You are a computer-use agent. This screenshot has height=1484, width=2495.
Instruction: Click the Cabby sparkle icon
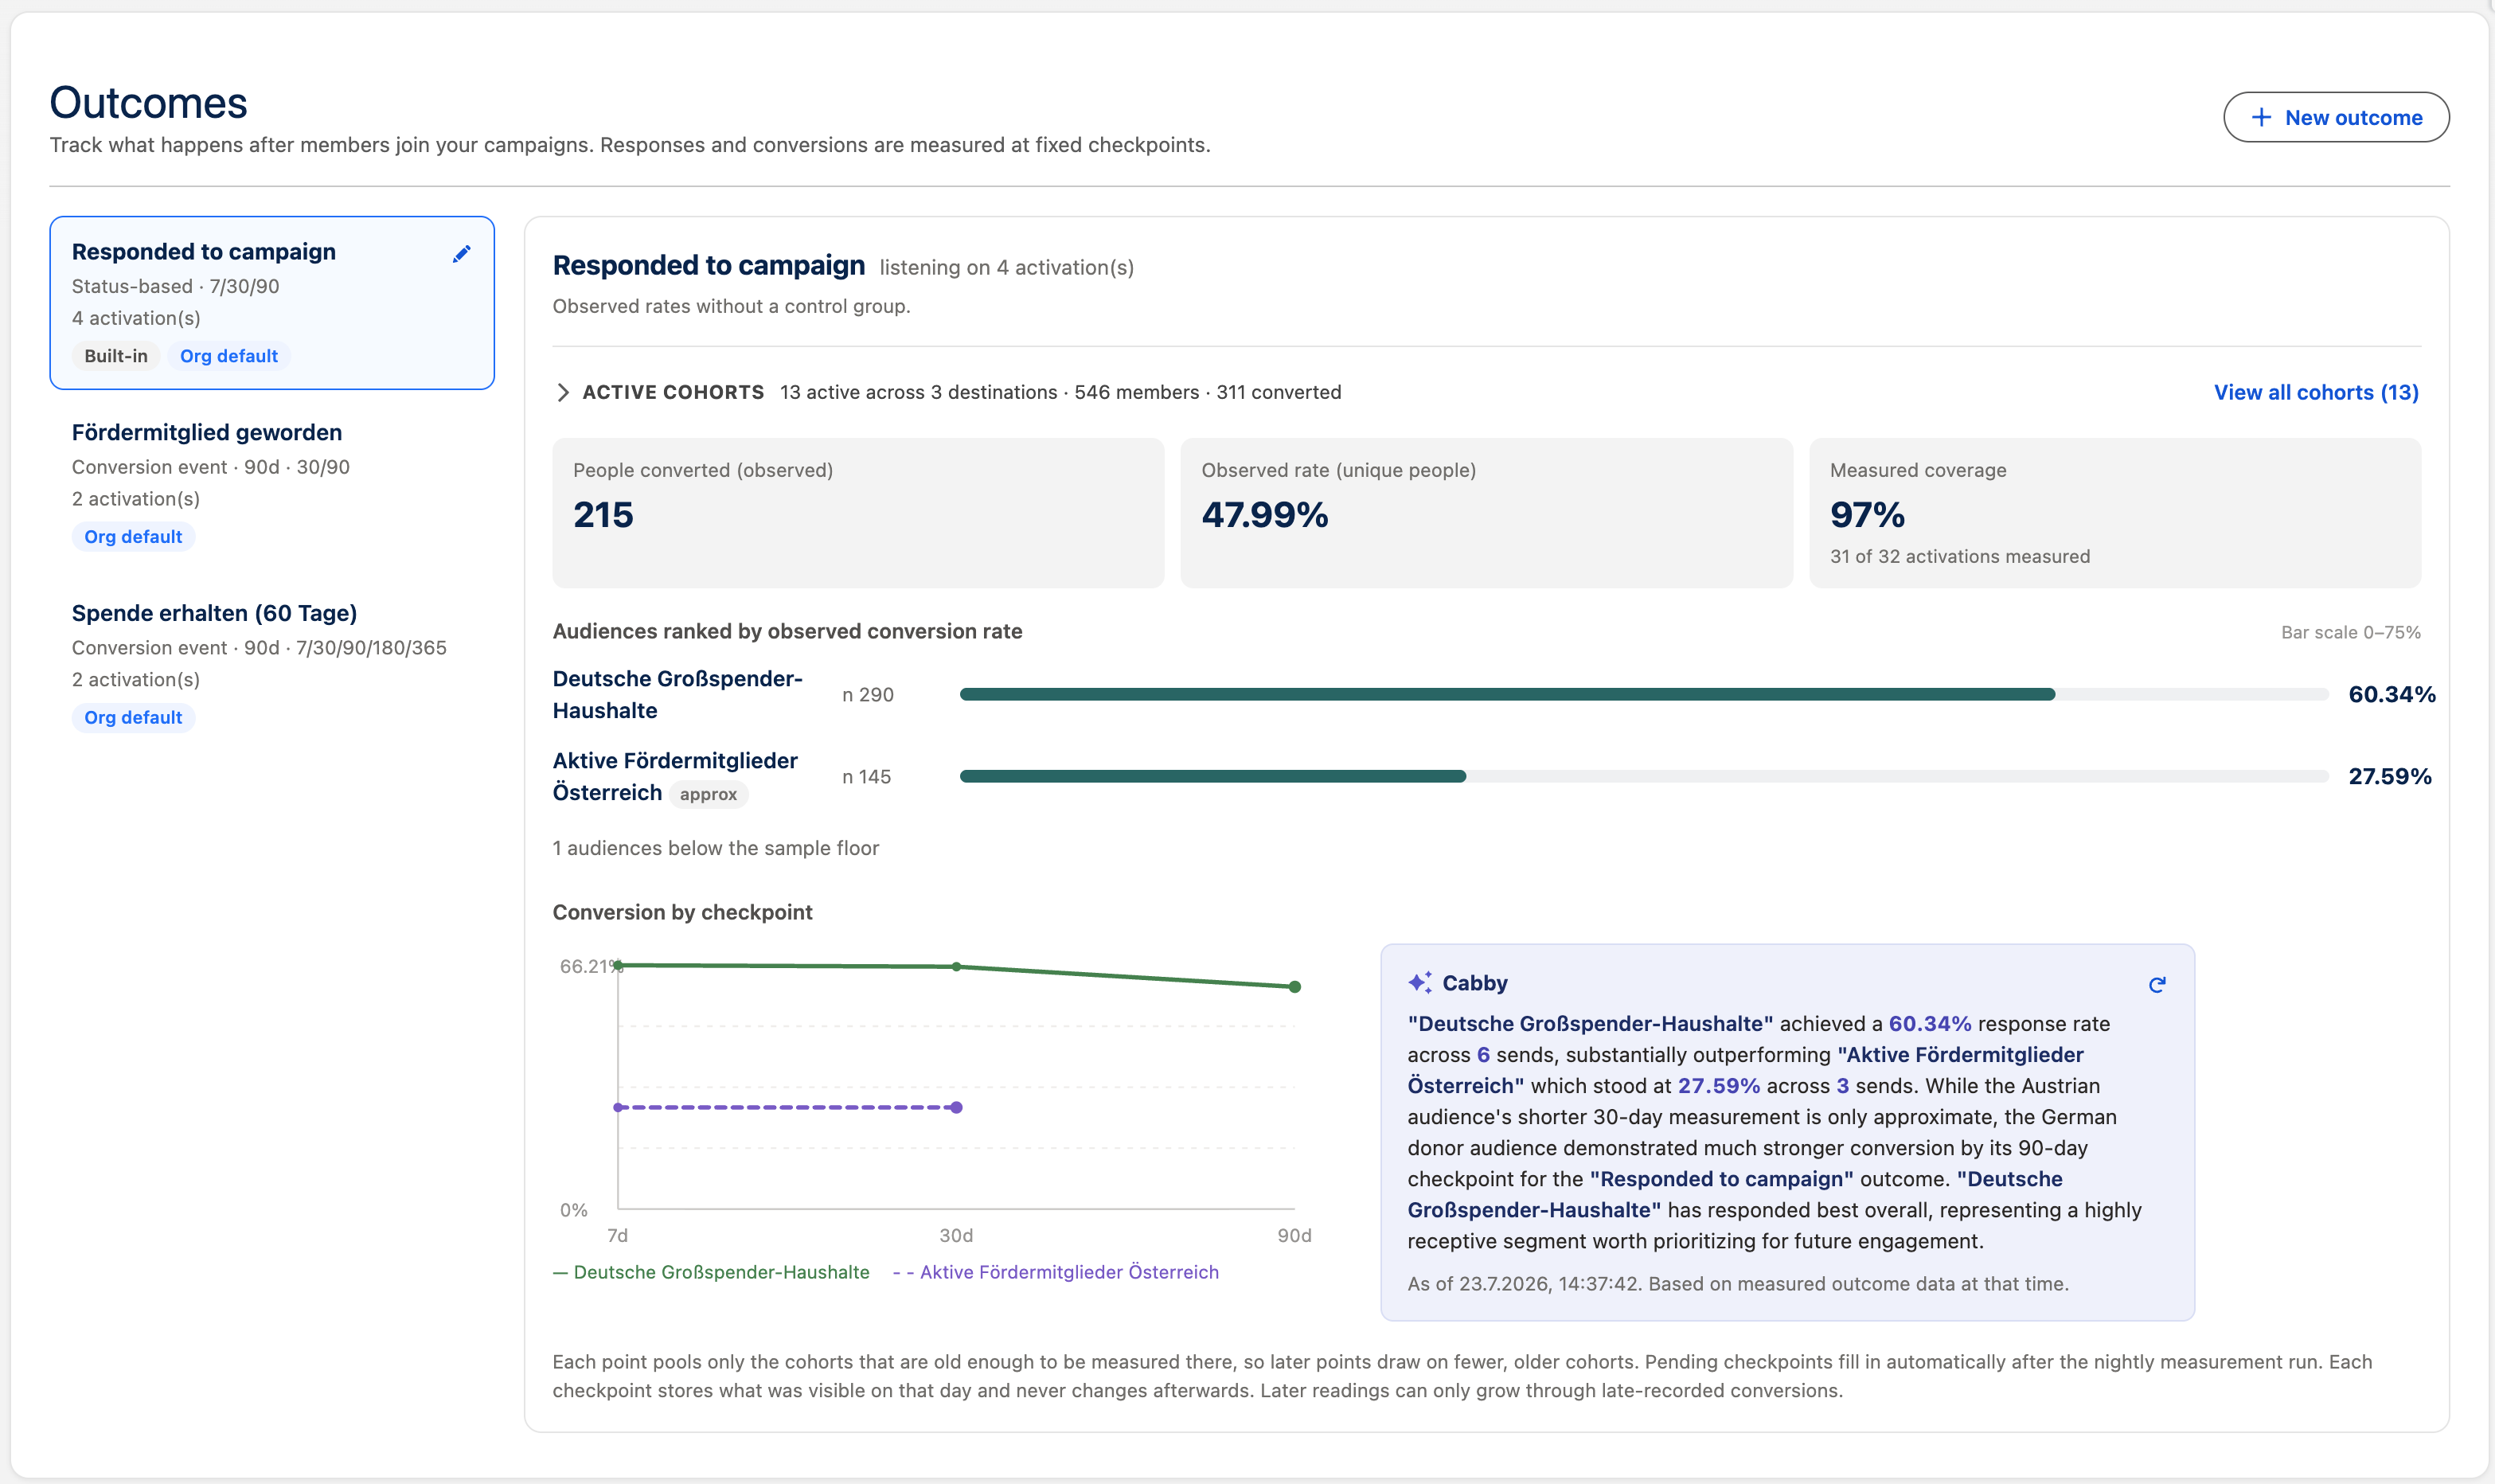pos(1420,983)
